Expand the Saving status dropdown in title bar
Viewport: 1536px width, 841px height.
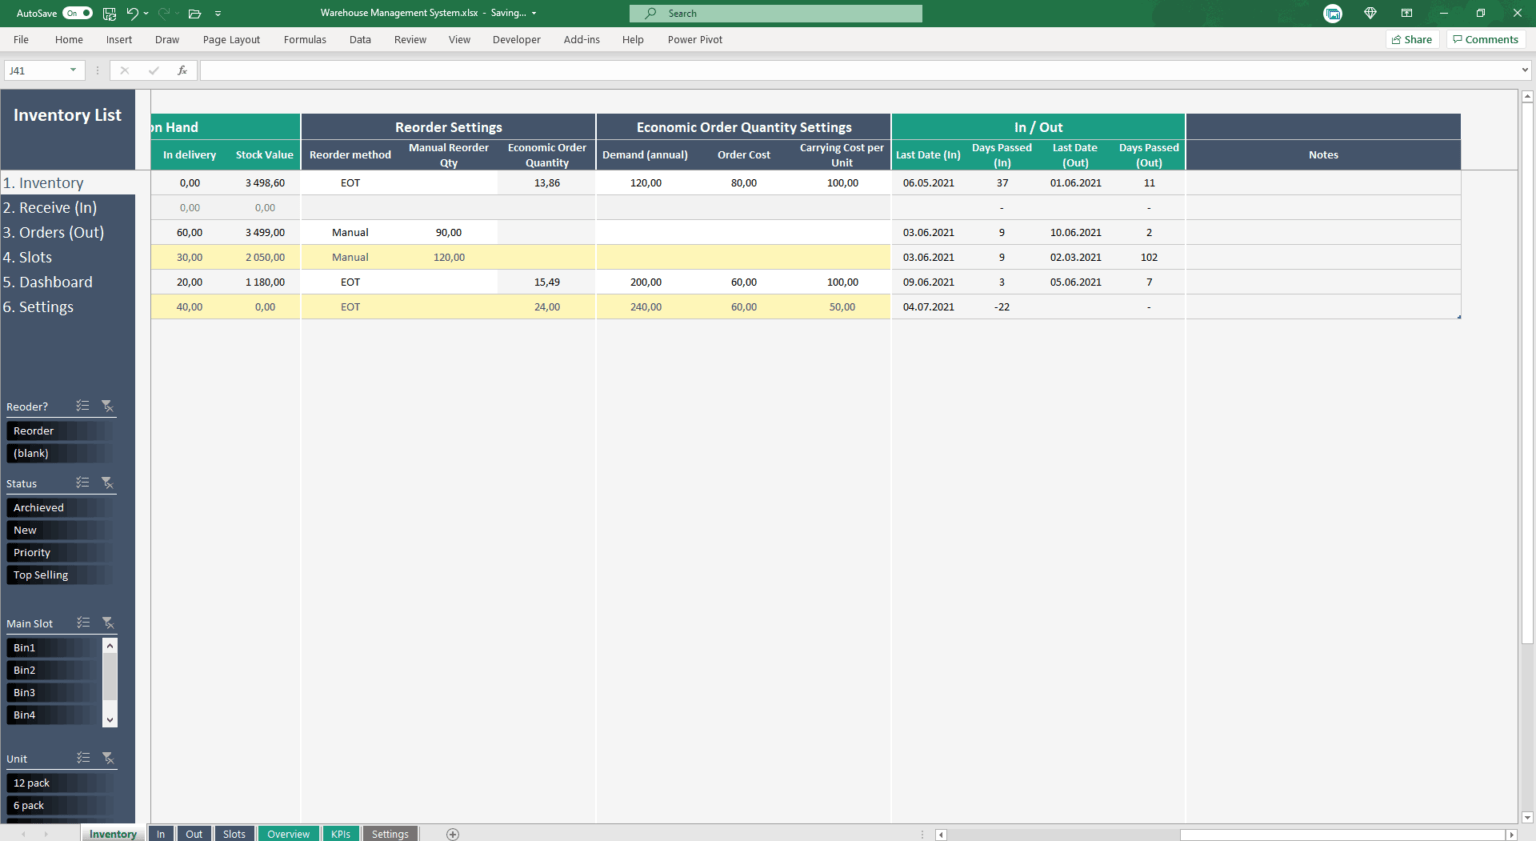(533, 13)
